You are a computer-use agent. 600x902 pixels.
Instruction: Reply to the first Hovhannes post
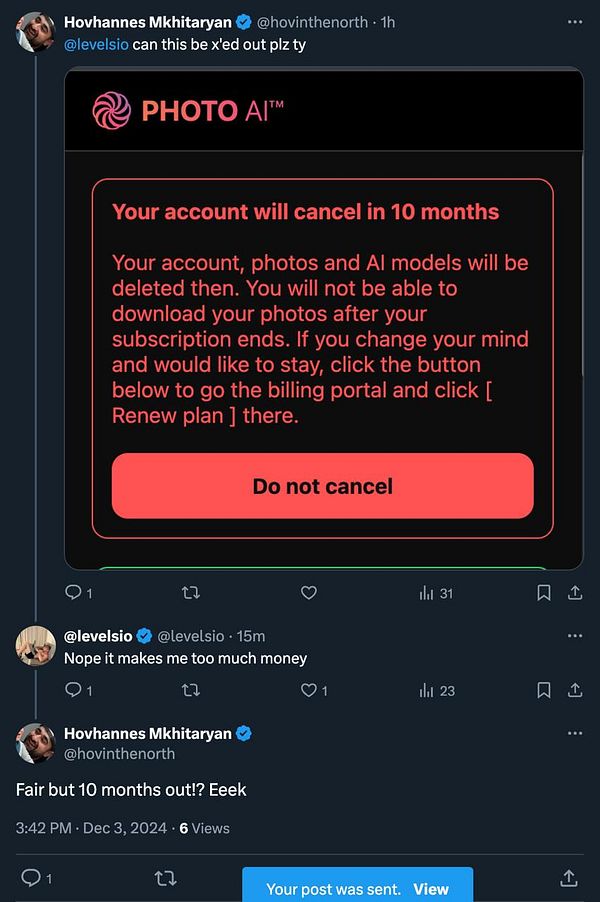[72, 593]
